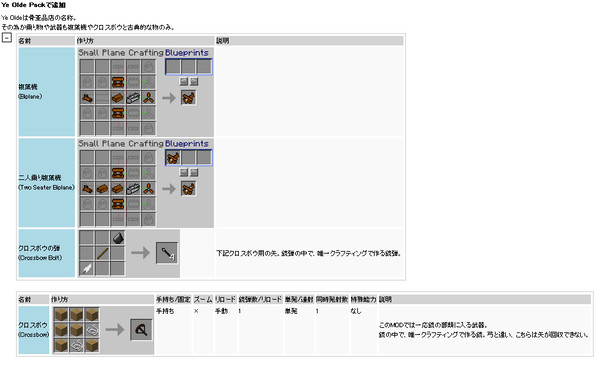This screenshot has height=365, width=600.
Task: Click the string in the Crossbow recipe's middle row
Action: (92, 330)
